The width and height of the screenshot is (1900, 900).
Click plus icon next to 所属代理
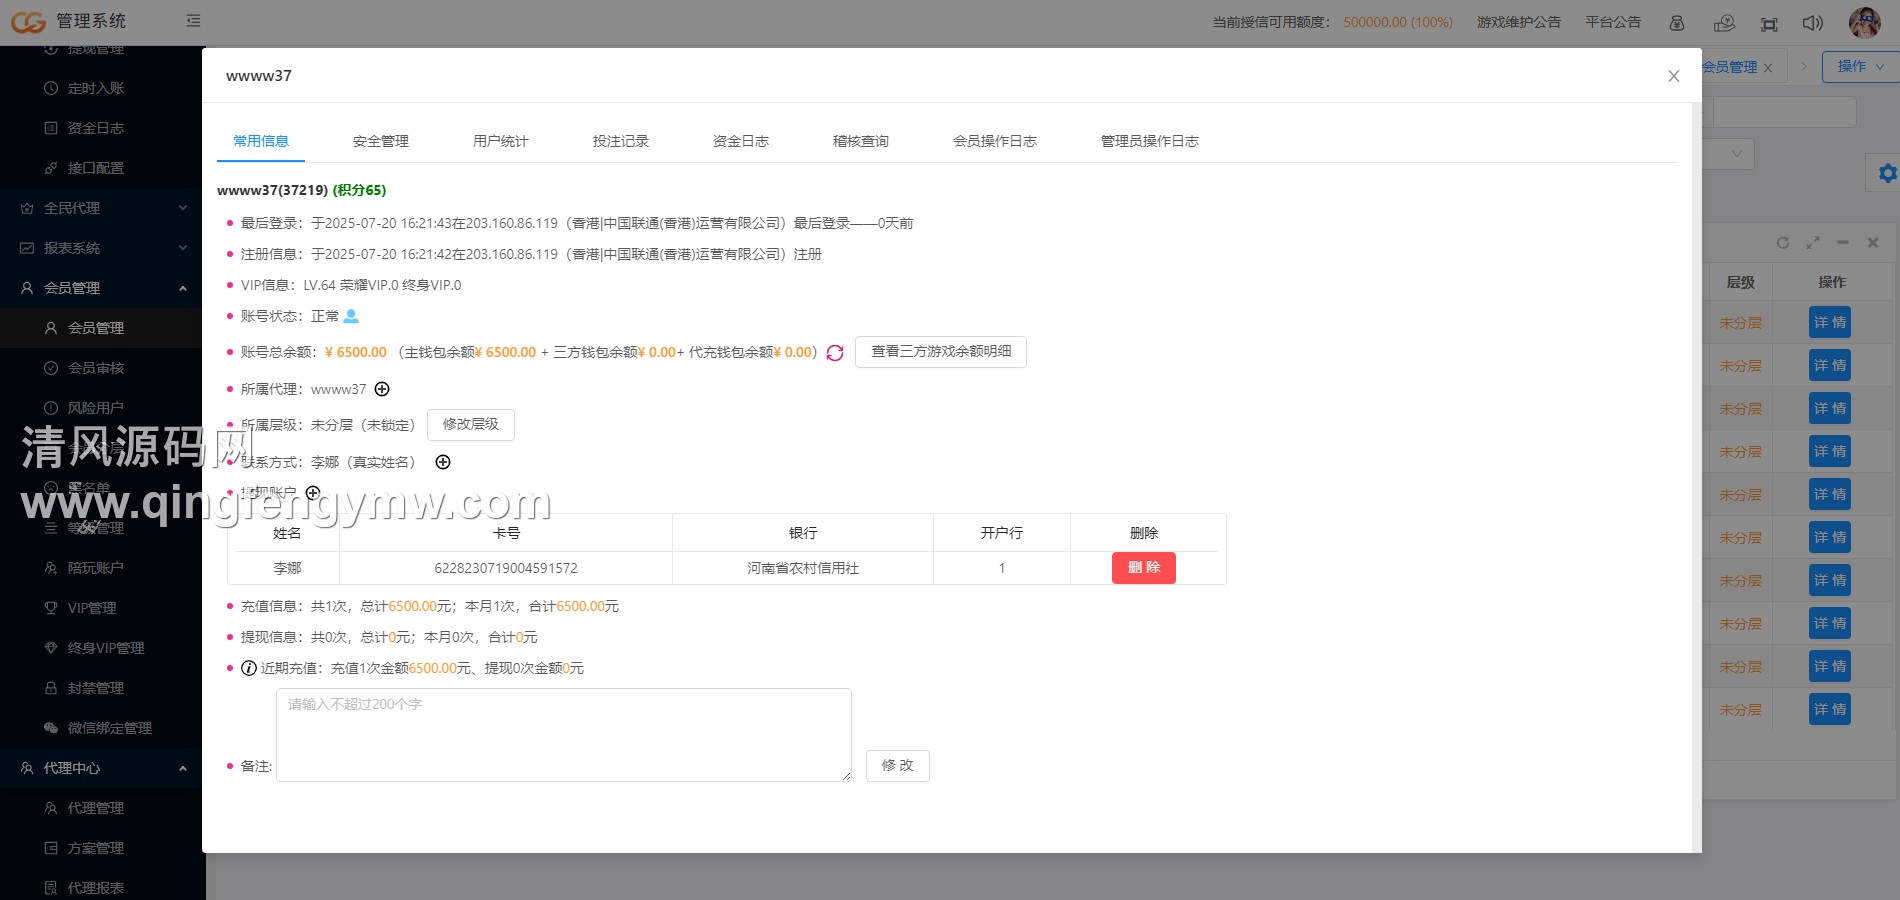point(382,389)
